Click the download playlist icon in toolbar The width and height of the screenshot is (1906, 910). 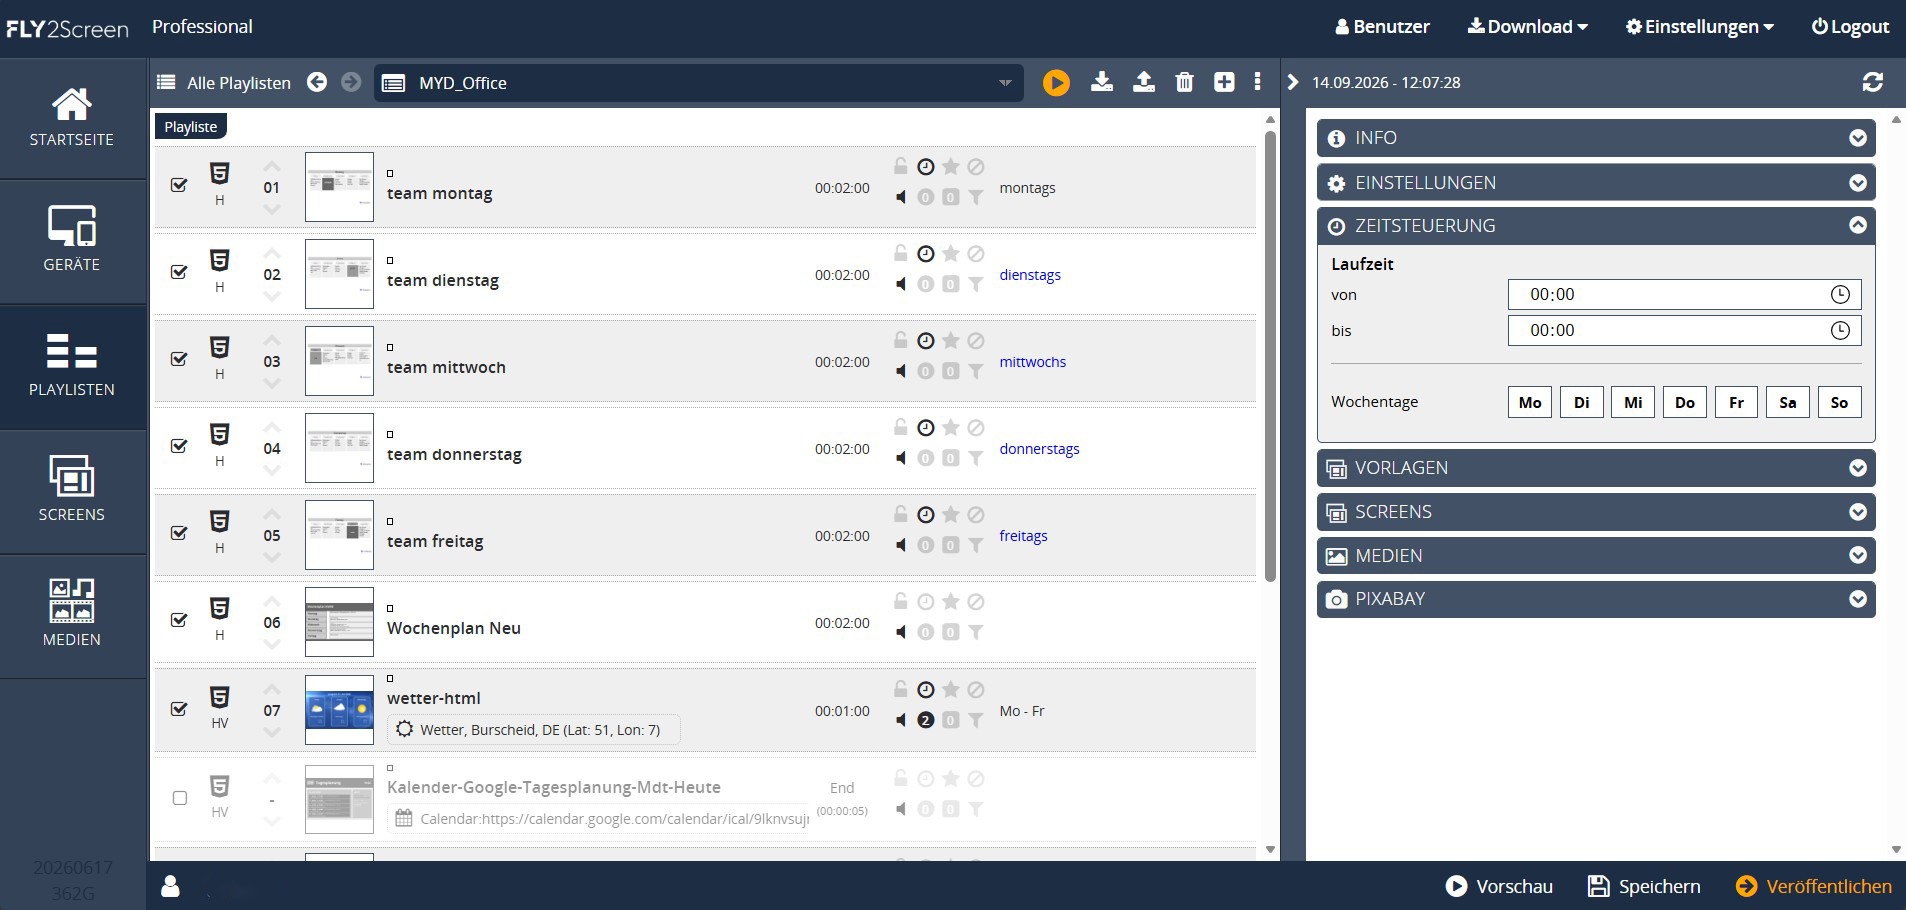(x=1102, y=82)
